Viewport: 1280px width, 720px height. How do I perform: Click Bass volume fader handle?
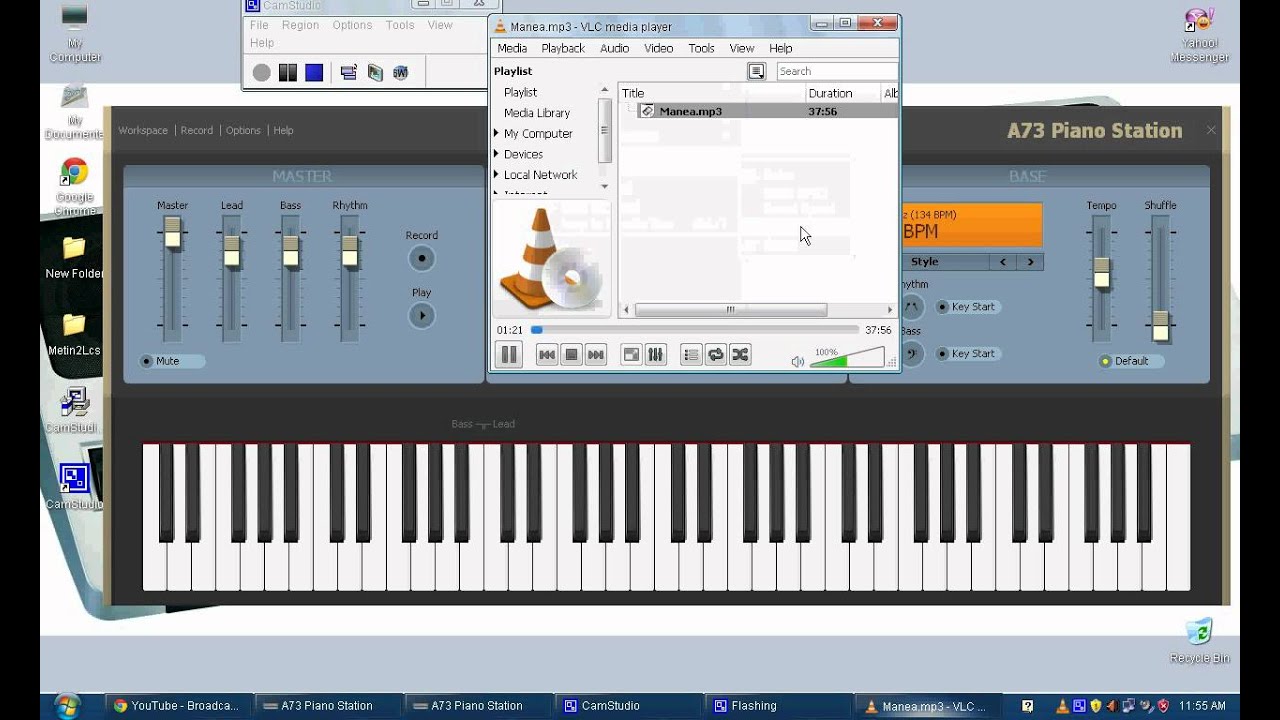290,251
